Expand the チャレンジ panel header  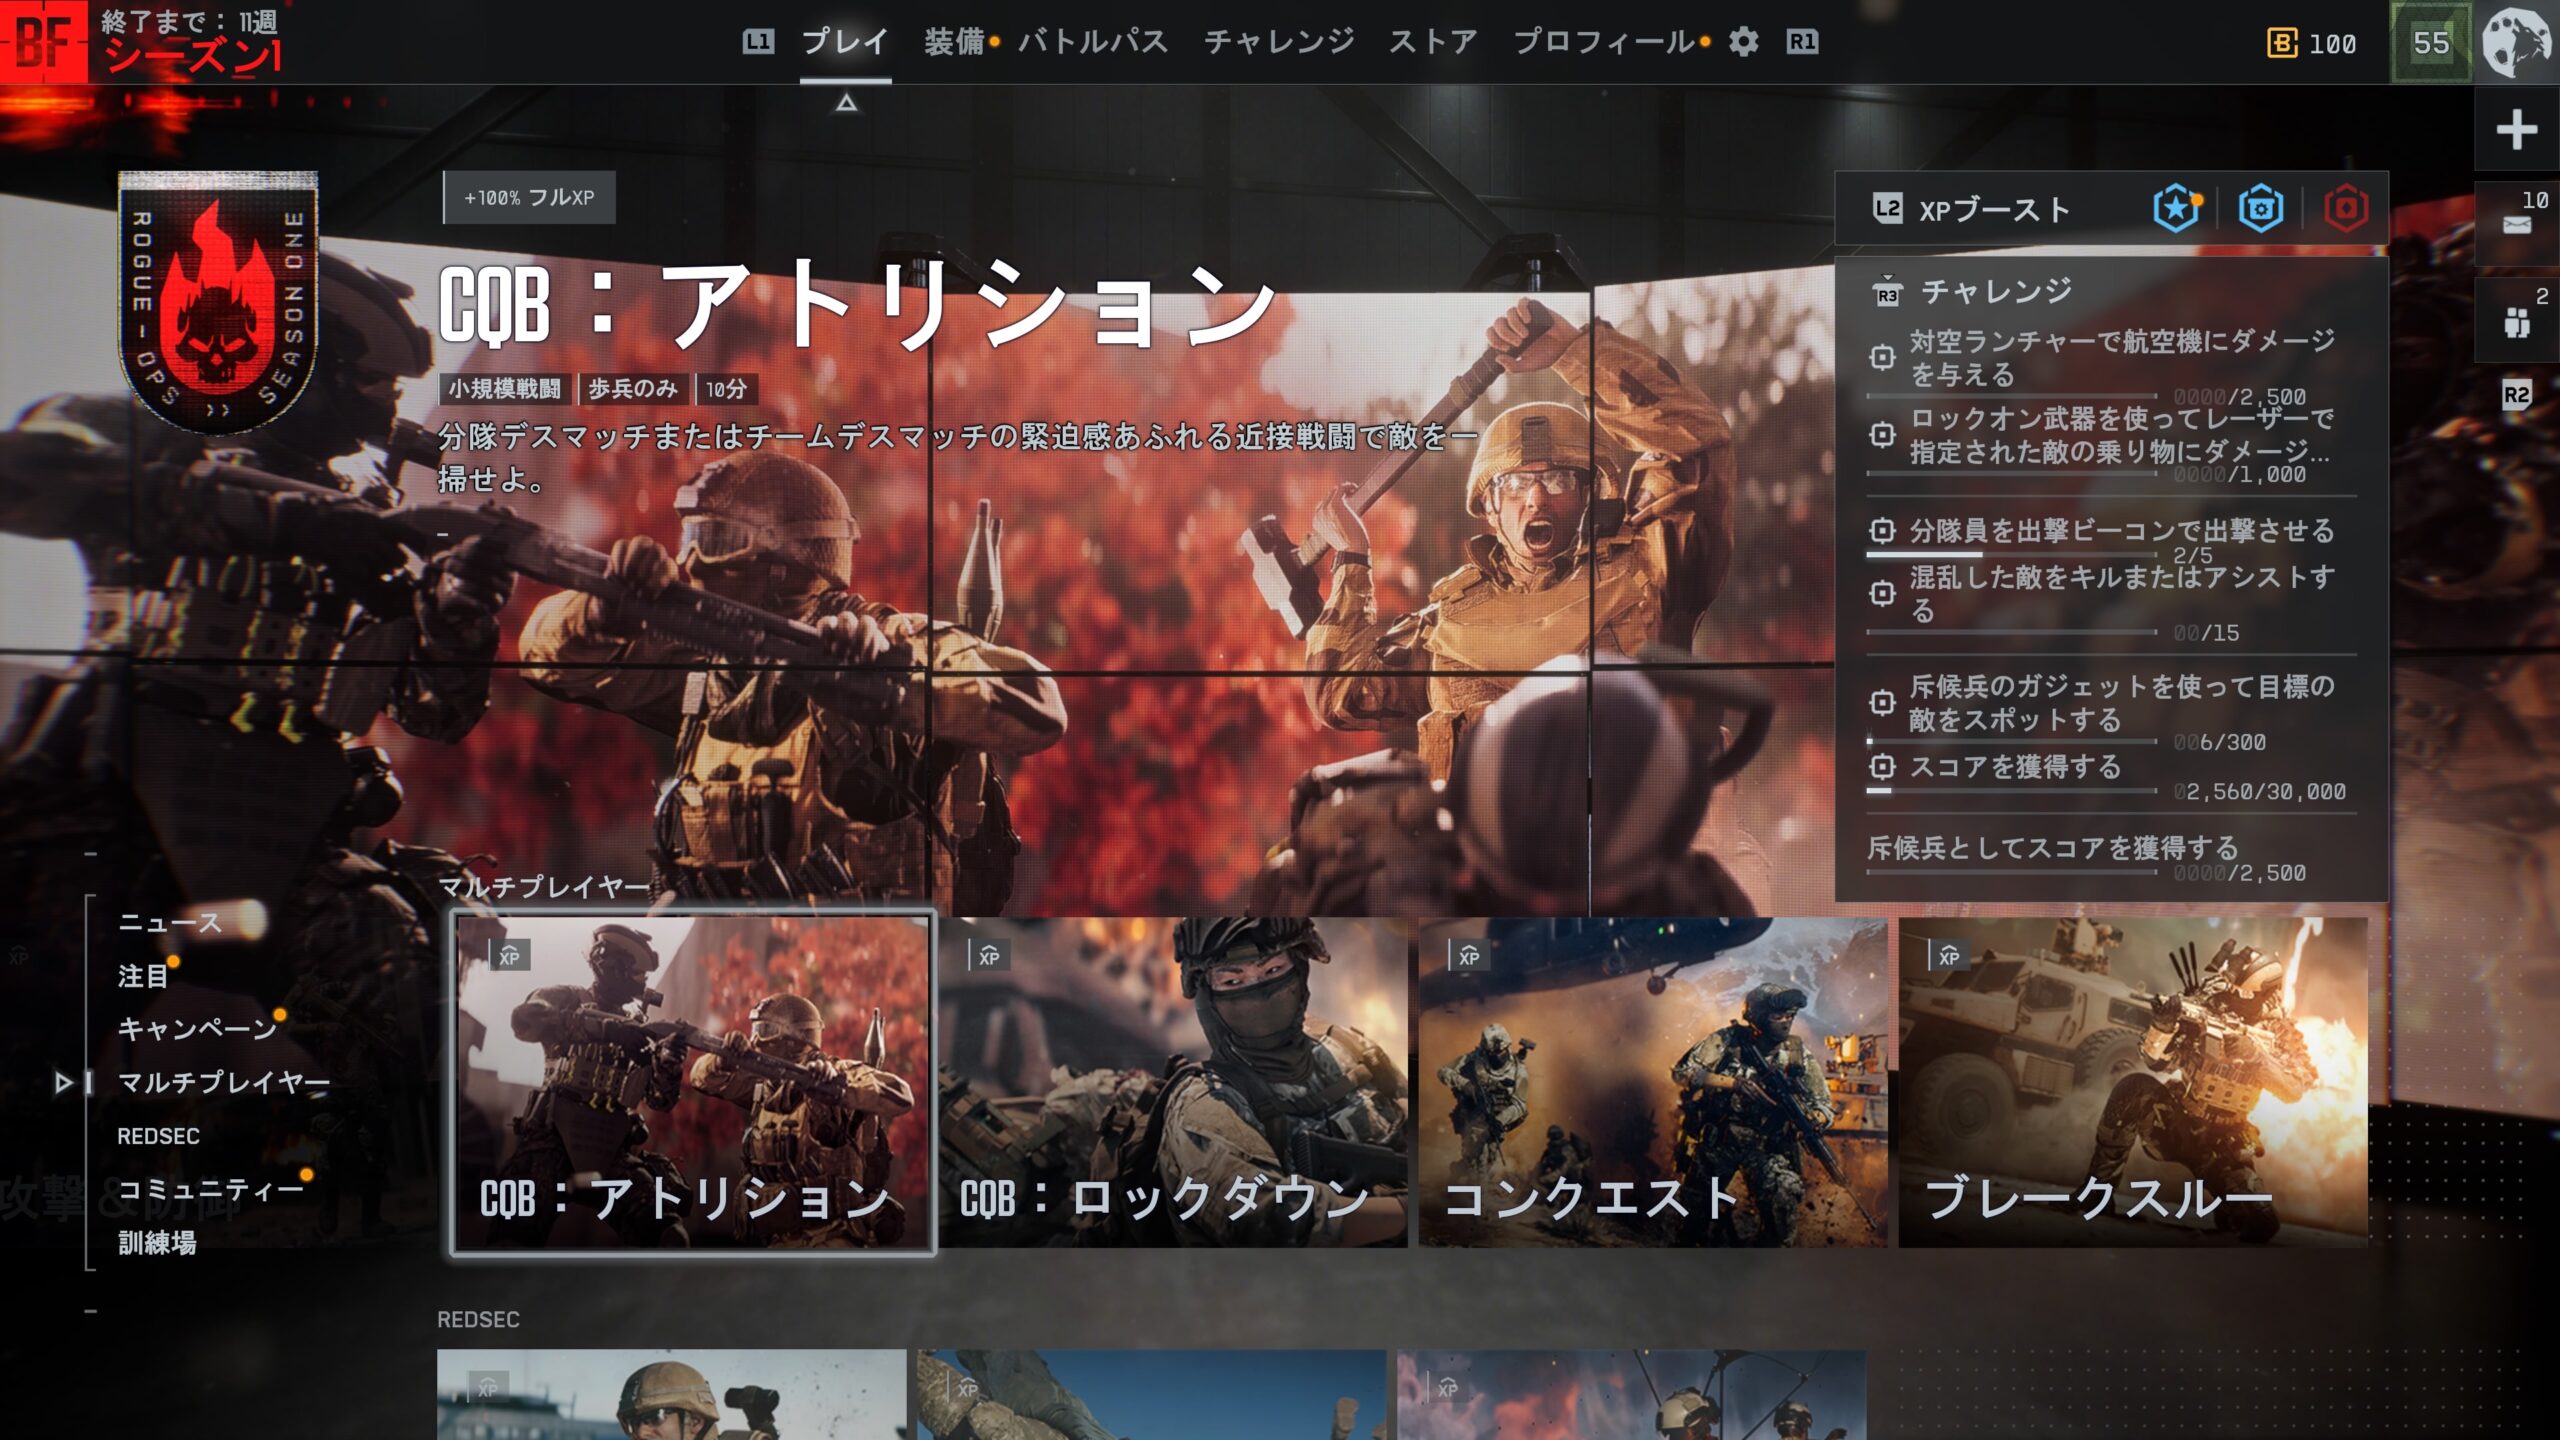pyautogui.click(x=1995, y=292)
